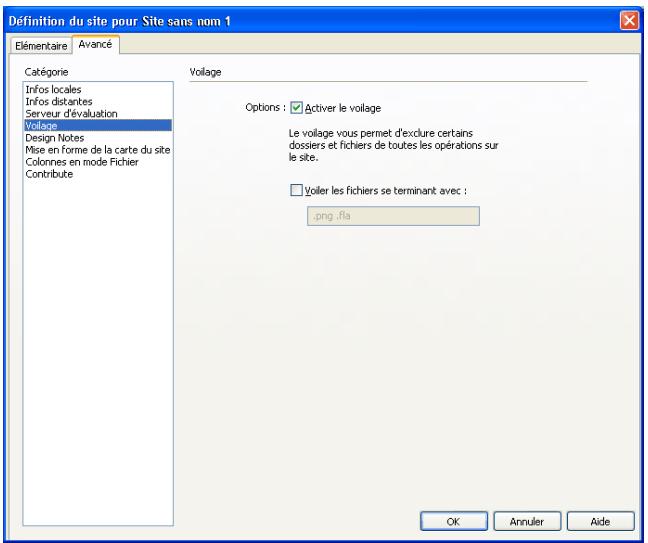Switch to the Elémentaire tab
The height and width of the screenshot is (543, 648).
pos(40,45)
